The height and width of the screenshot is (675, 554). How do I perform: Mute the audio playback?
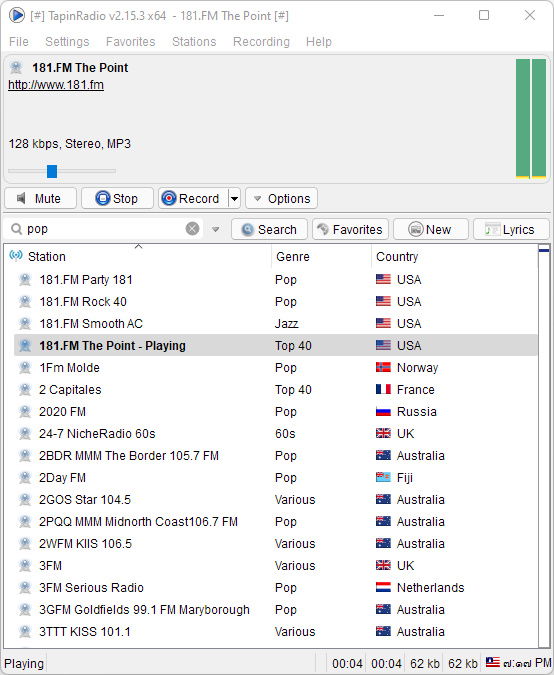point(40,198)
